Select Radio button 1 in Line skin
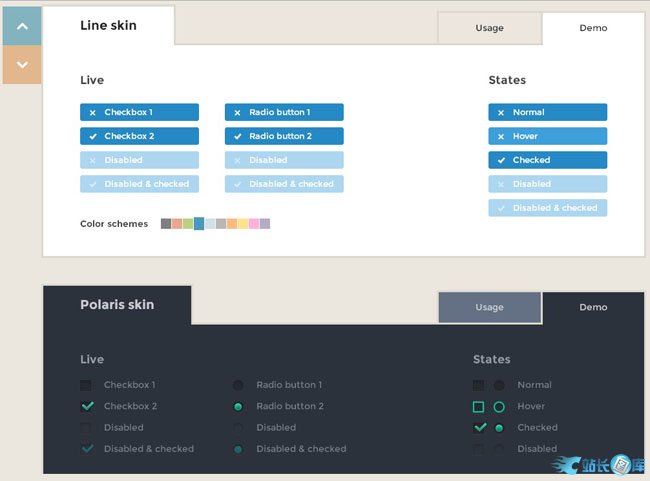650x481 pixels. [x=284, y=113]
